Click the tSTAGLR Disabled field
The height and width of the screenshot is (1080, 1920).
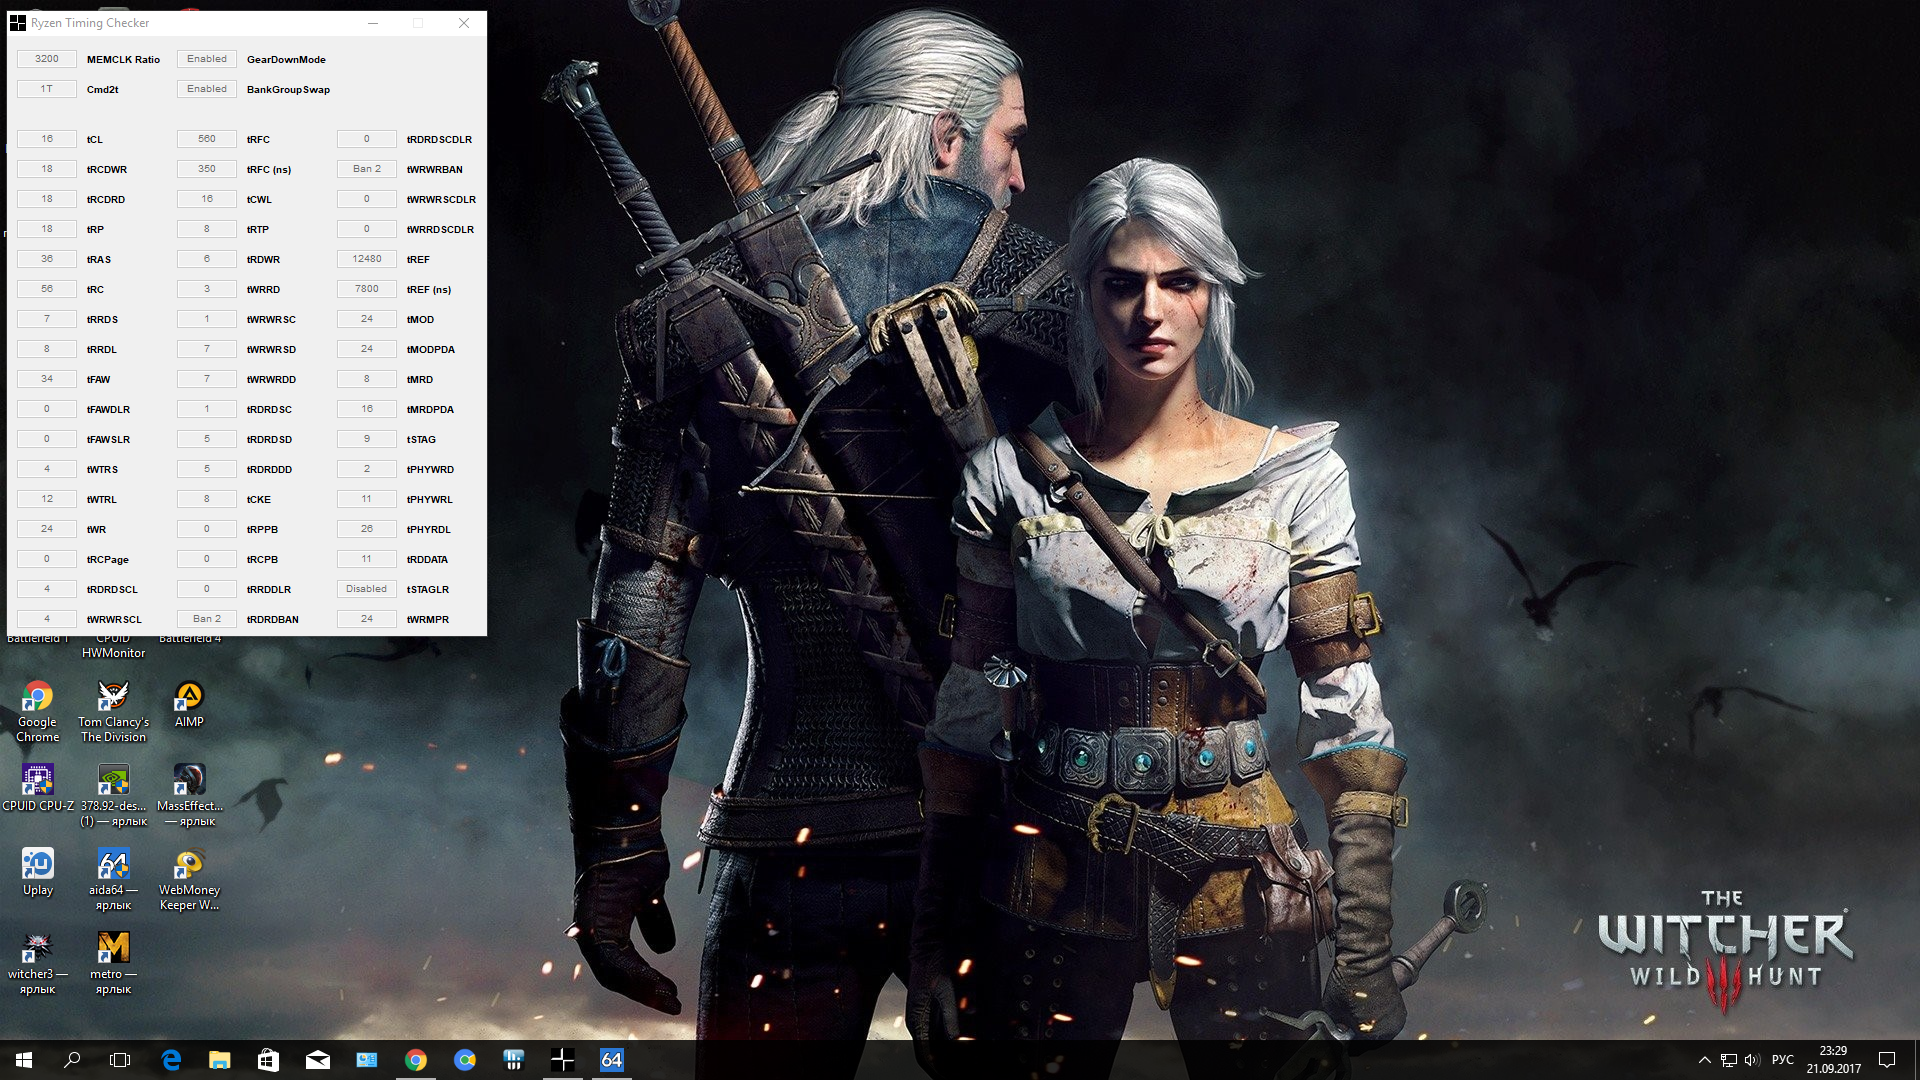pos(366,589)
